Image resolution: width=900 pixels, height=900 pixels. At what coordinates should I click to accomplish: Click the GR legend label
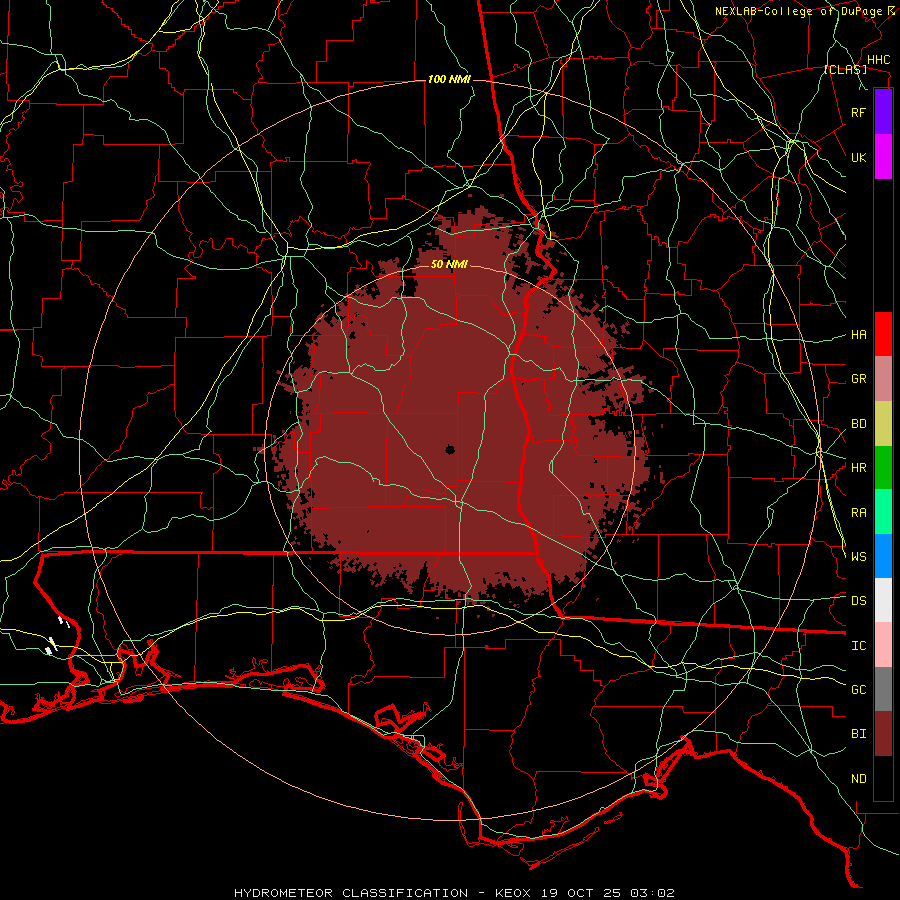point(858,379)
